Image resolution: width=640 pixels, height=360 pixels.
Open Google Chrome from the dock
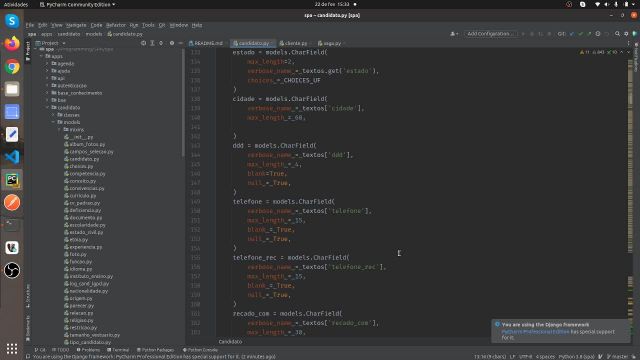[12, 67]
